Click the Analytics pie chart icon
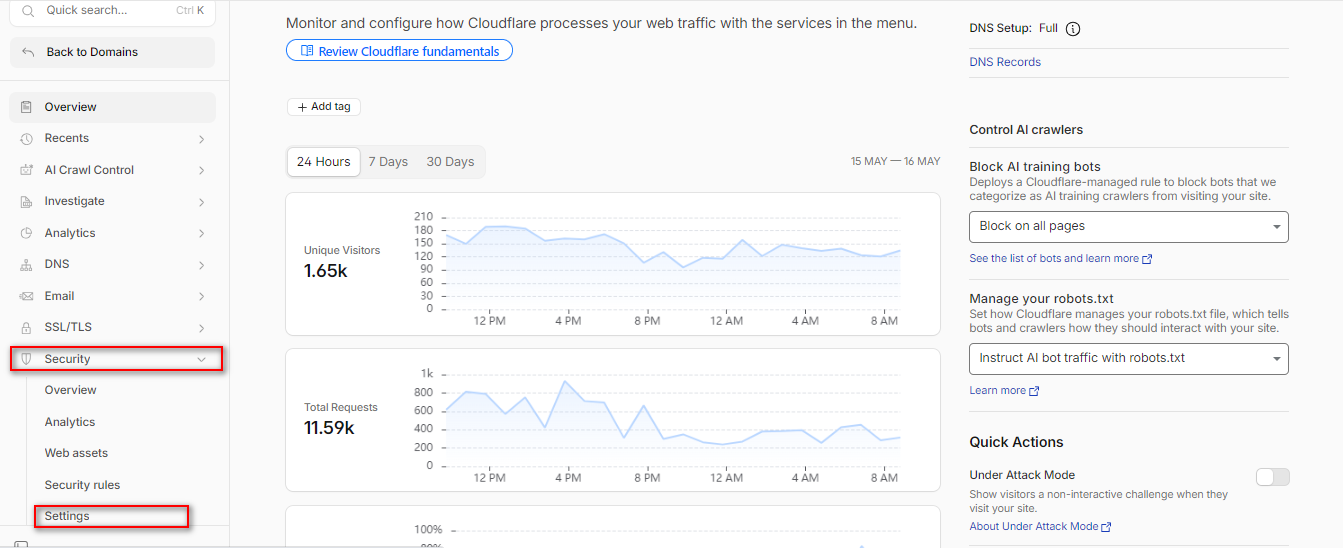 [26, 233]
